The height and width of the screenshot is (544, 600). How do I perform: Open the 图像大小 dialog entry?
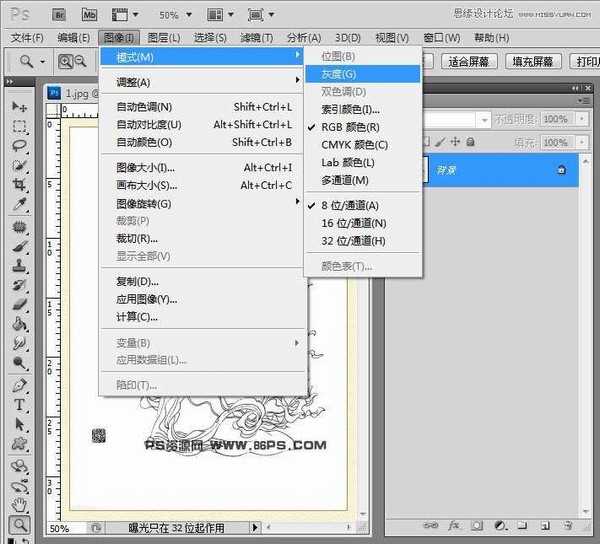pos(145,168)
